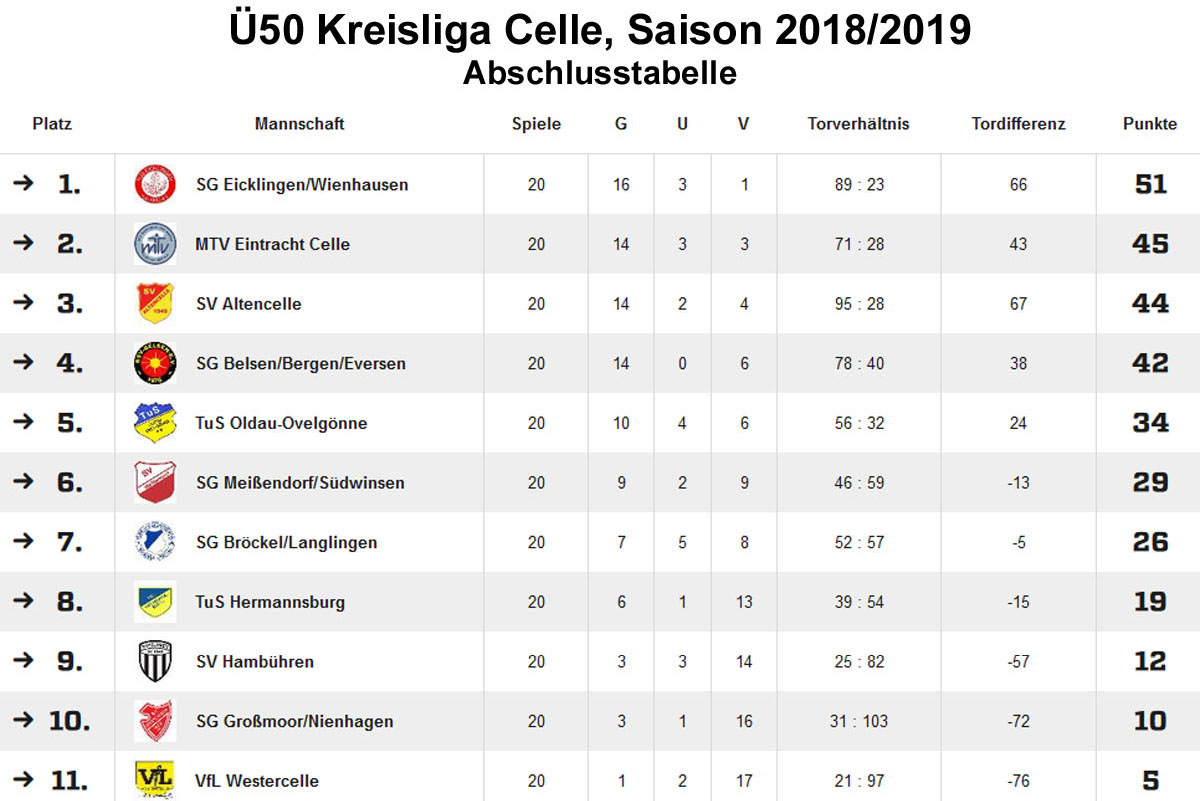Click the SG Meißendorf/Südwinsen crest
The height and width of the screenshot is (801, 1200).
[155, 483]
